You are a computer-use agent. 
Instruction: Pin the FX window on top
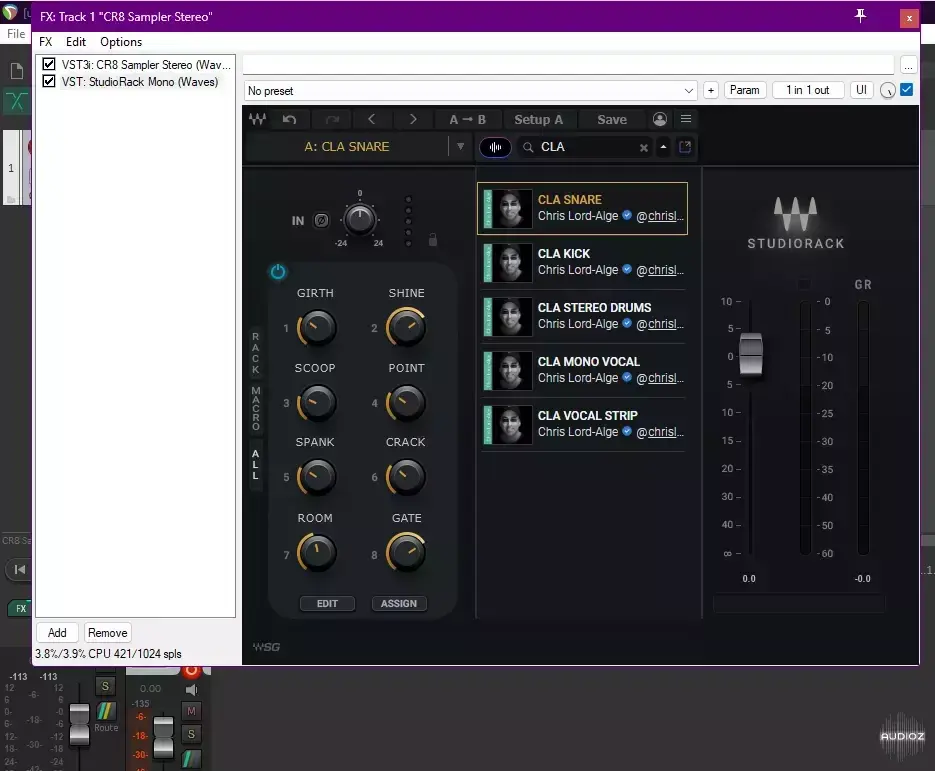pos(860,16)
